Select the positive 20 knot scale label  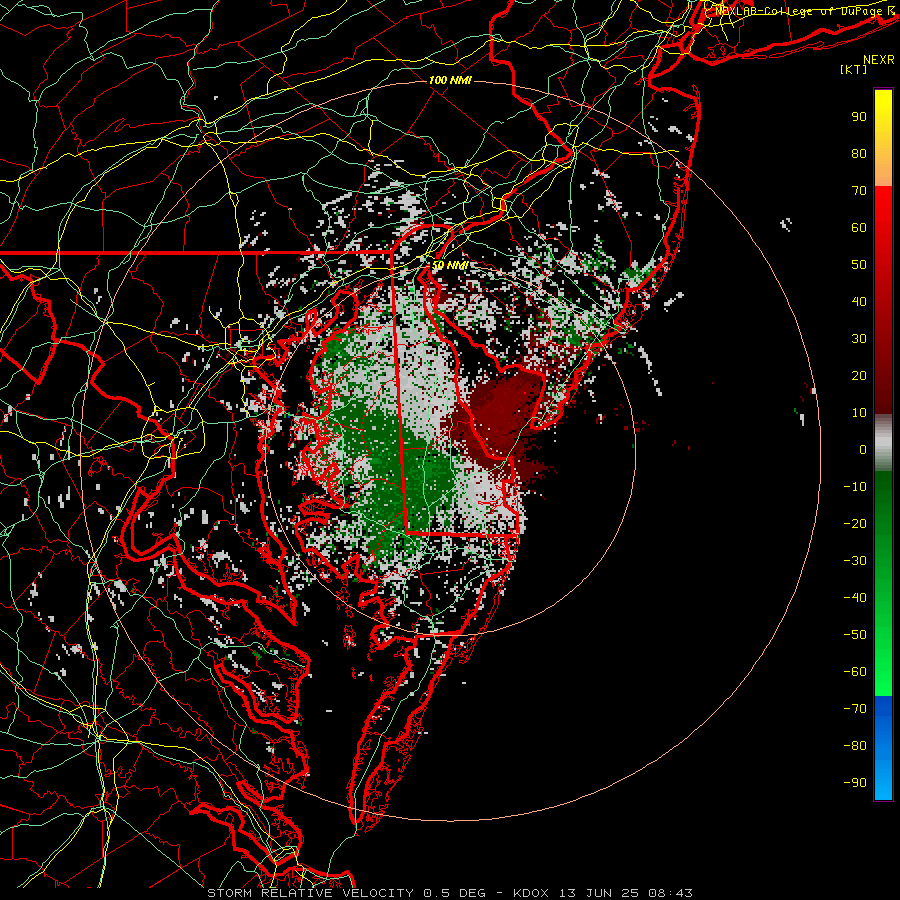(859, 376)
